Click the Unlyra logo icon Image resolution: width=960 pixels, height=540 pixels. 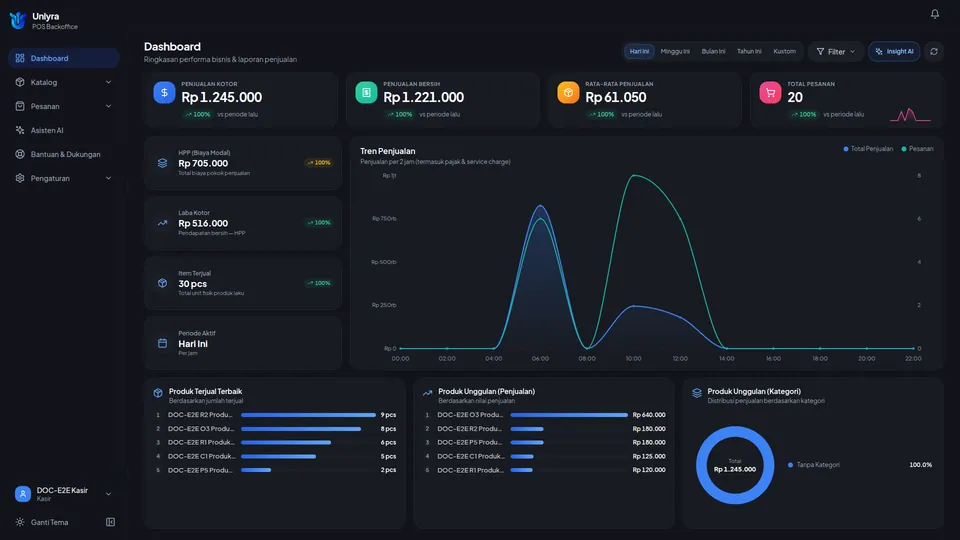18,20
